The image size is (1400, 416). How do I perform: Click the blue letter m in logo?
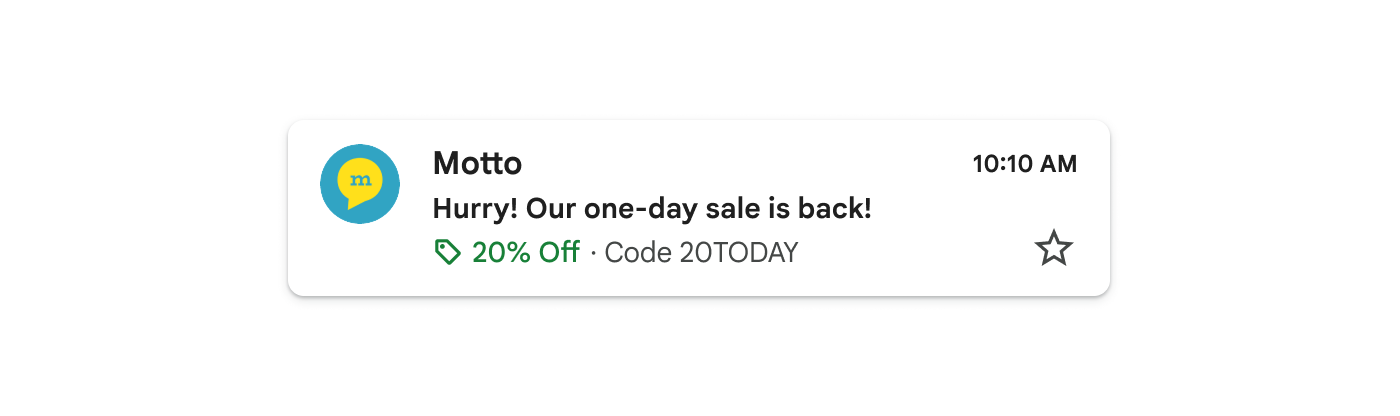click(x=360, y=179)
